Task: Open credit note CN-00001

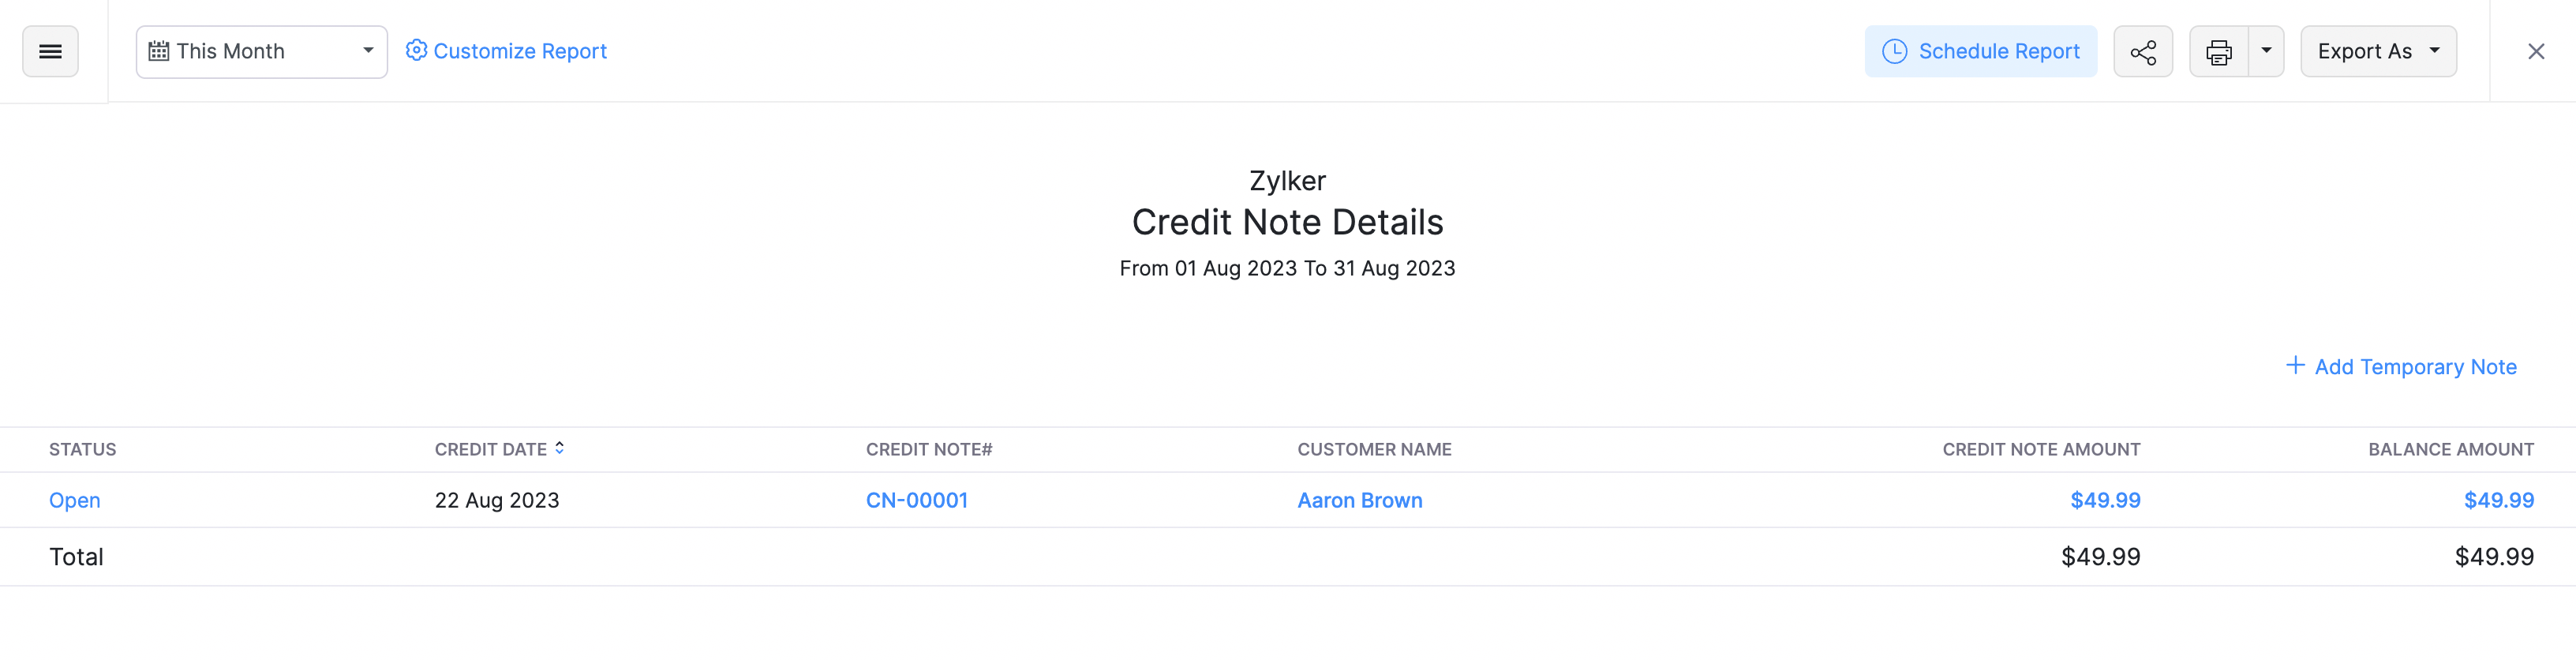Action: 916,500
